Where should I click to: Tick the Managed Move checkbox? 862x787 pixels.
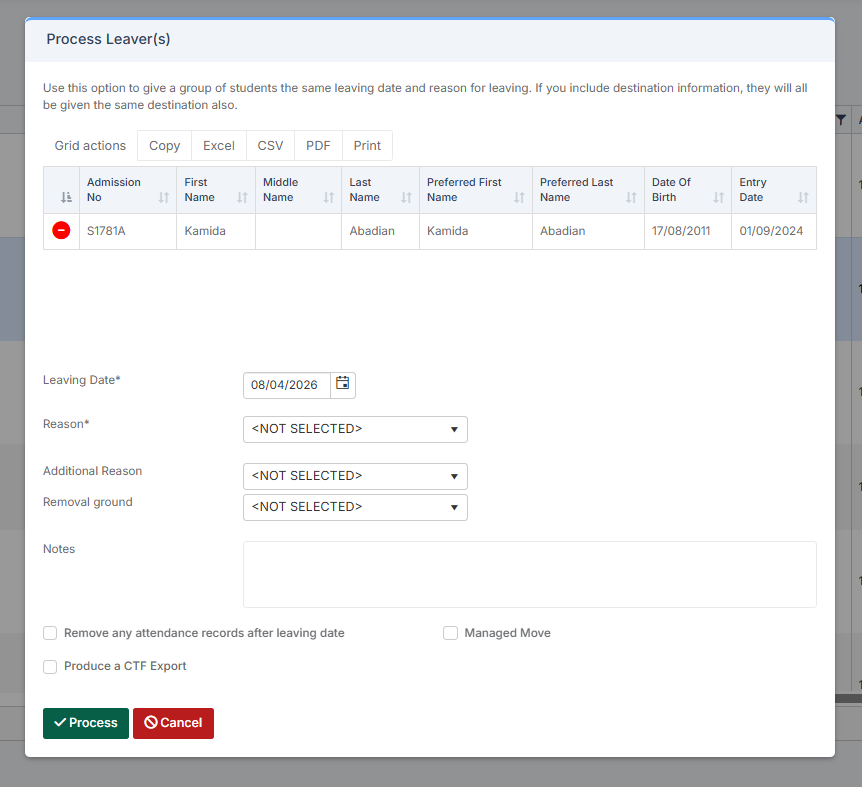coord(451,633)
